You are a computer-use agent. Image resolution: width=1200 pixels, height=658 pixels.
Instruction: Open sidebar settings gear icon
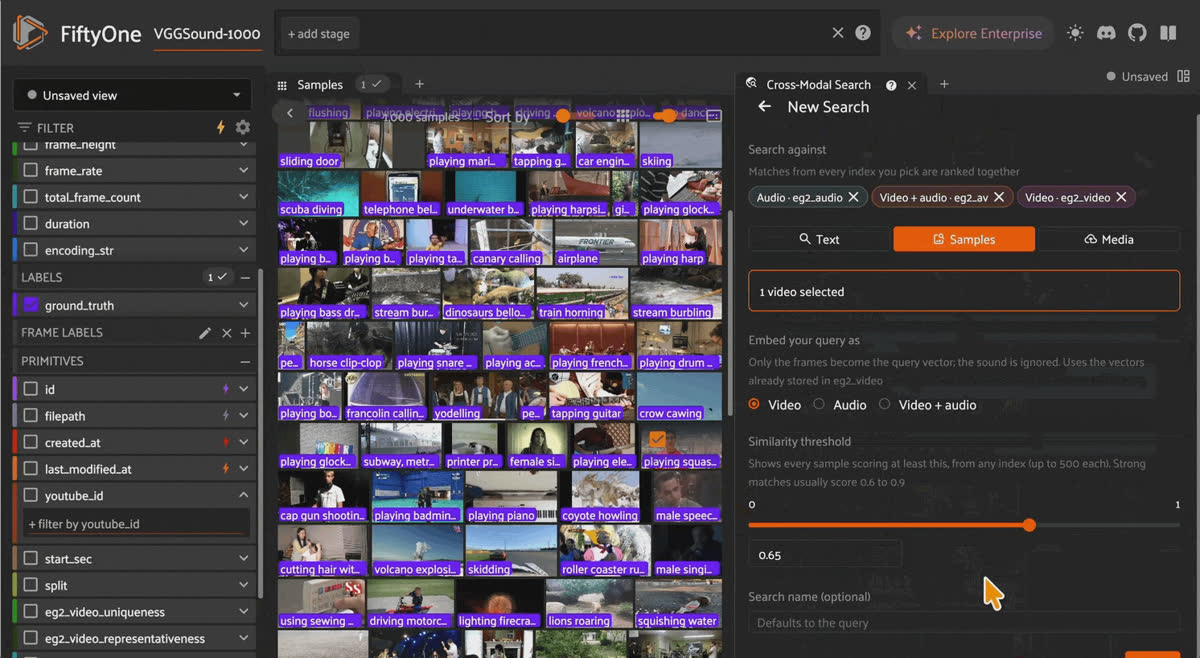coord(243,127)
